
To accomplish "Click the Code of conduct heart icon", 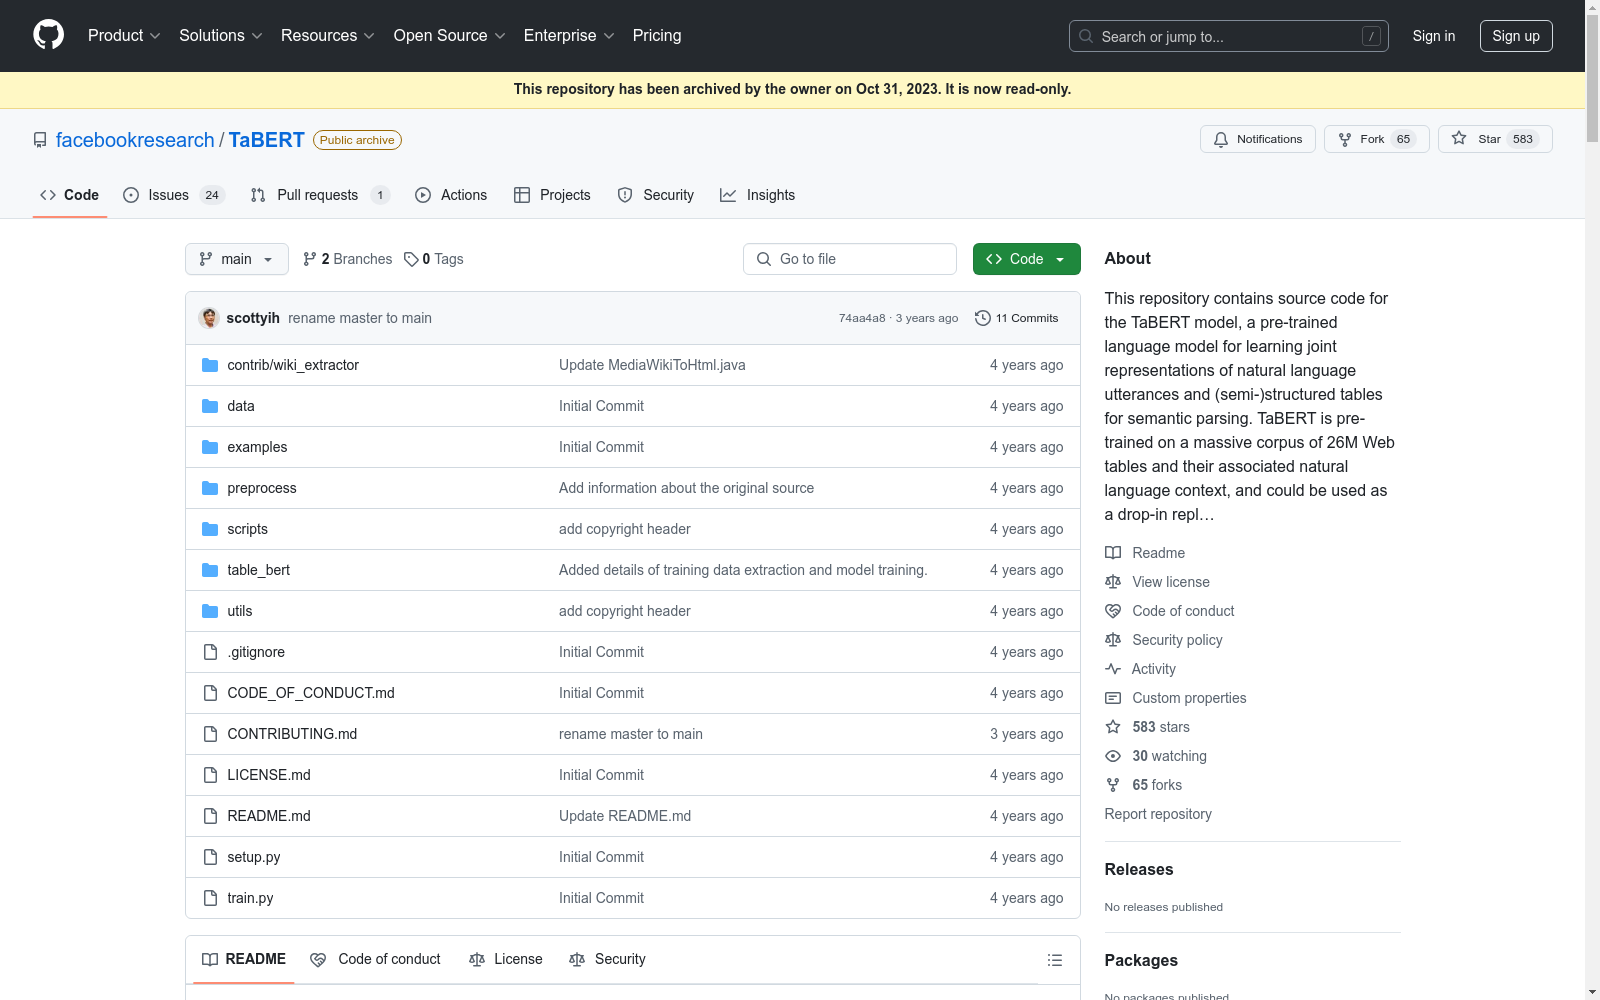I will coord(1113,611).
